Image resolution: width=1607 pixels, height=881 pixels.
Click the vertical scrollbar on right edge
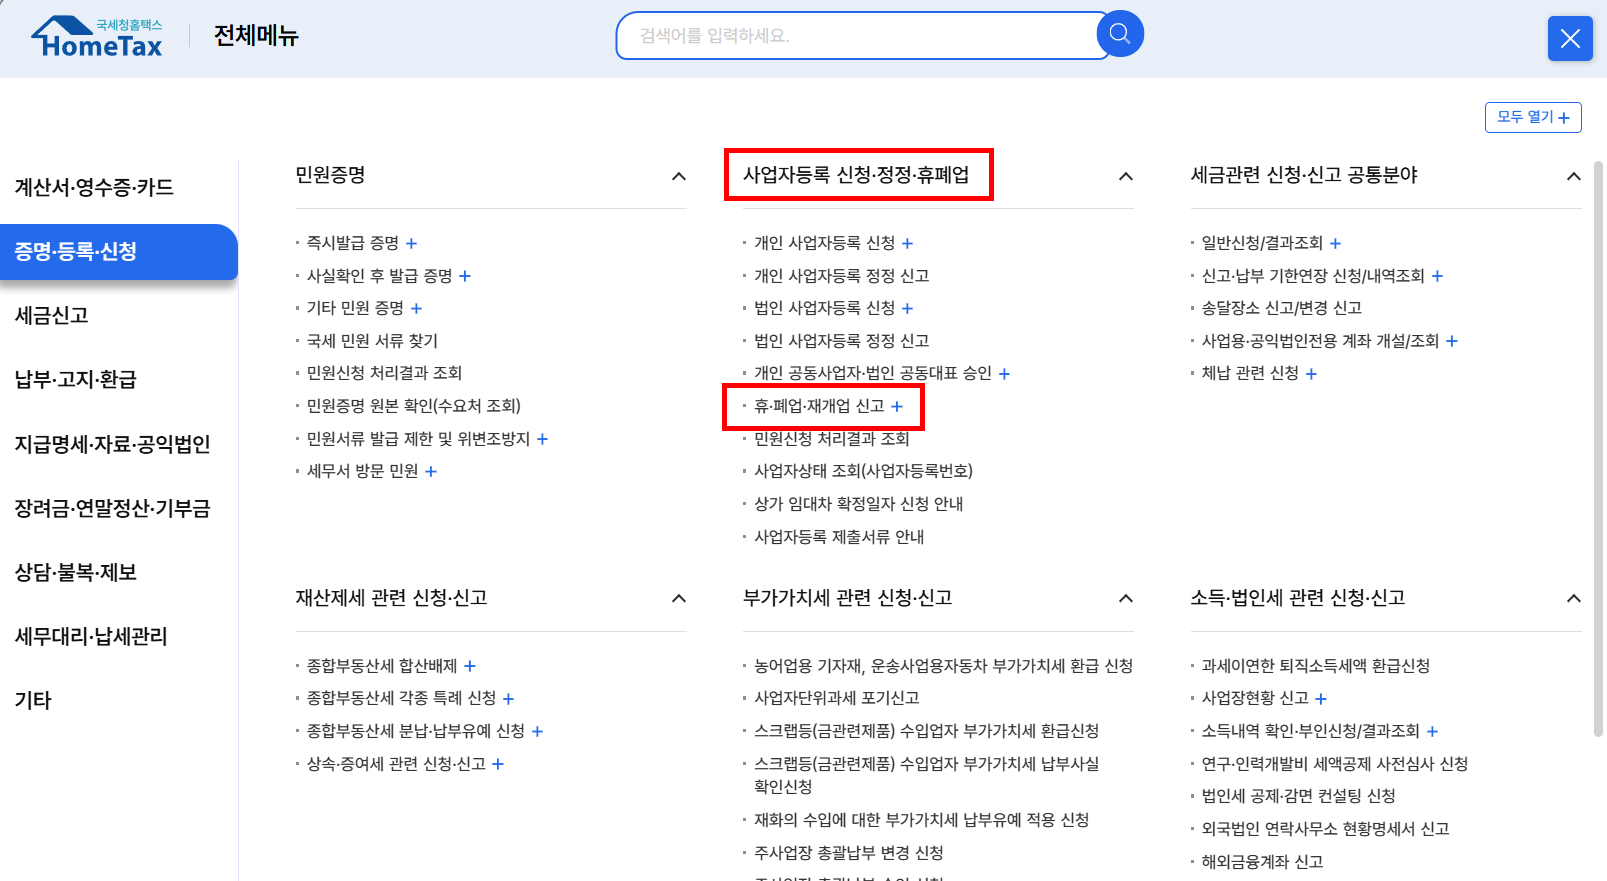click(x=1598, y=449)
